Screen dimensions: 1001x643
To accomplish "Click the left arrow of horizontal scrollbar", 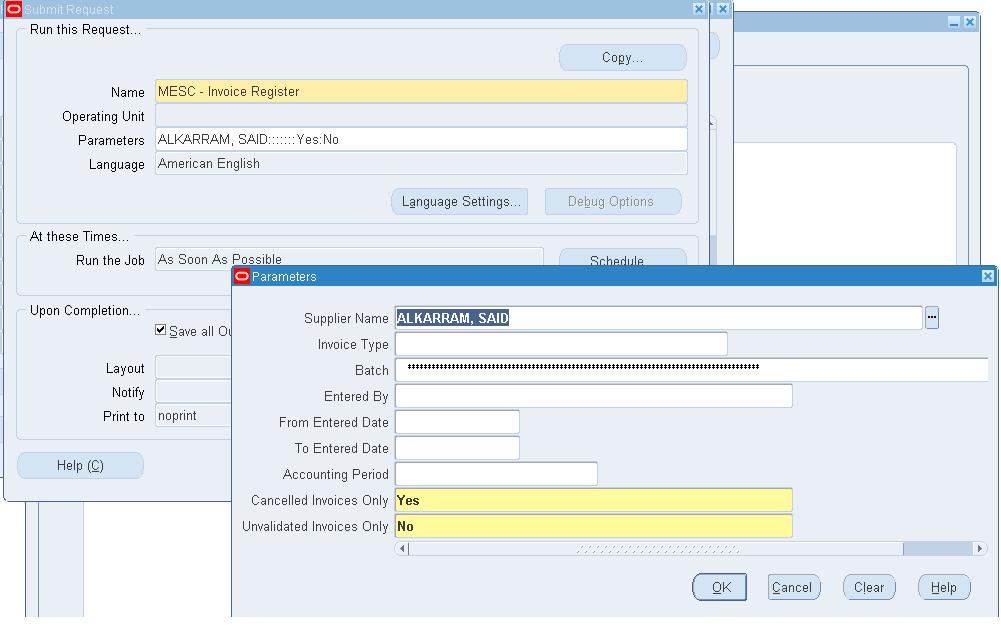I will pos(402,549).
